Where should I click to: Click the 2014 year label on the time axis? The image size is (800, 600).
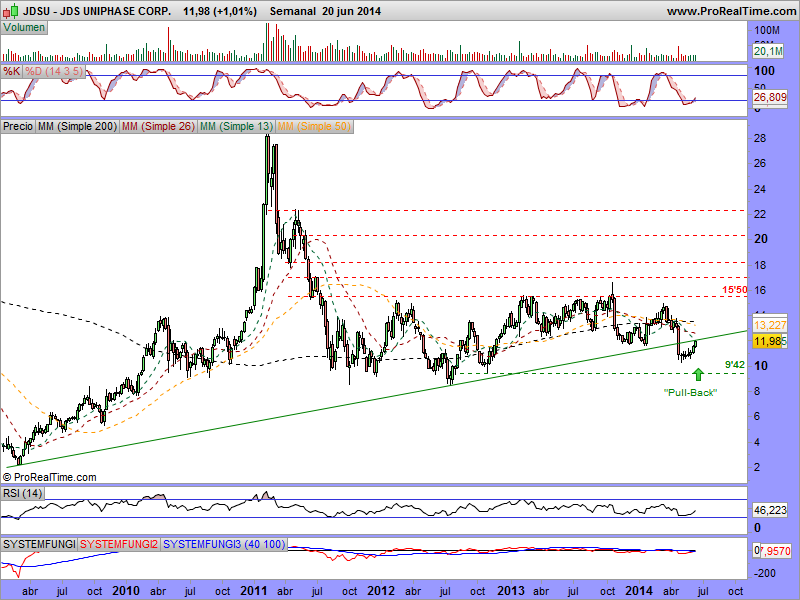point(639,591)
